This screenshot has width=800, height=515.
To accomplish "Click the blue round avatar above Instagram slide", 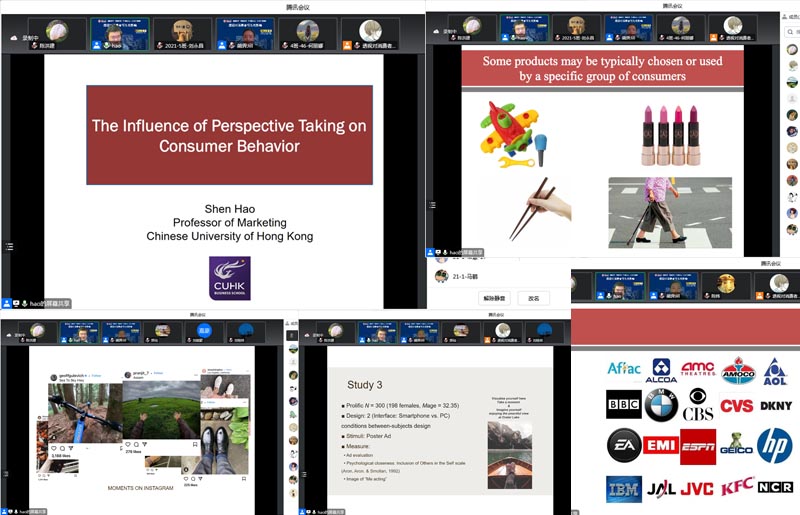I will coord(204,332).
